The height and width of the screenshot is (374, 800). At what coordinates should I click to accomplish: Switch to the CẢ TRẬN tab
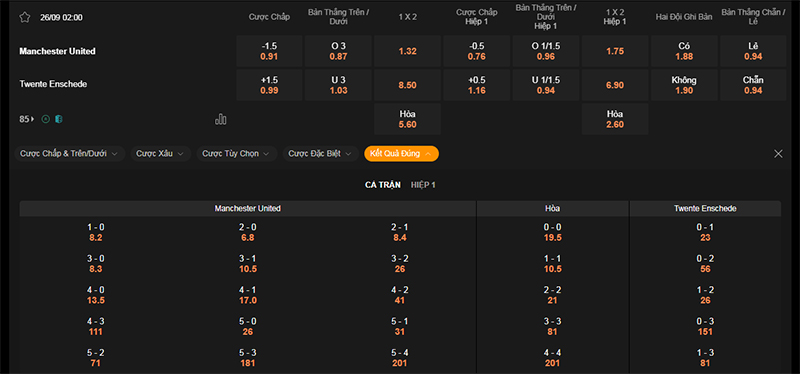coord(383,185)
